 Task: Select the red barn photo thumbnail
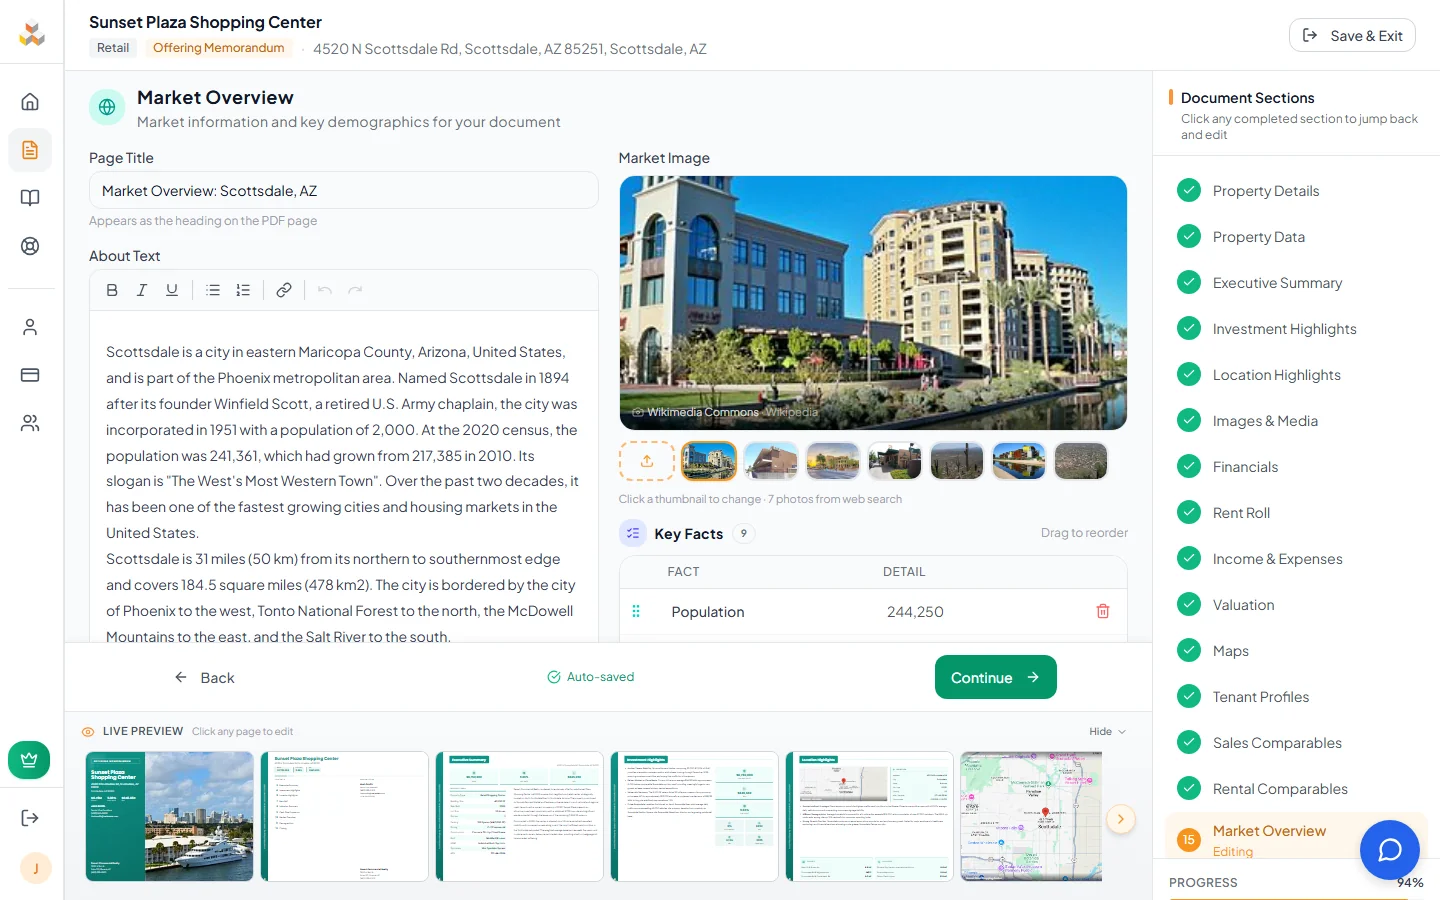pos(771,460)
